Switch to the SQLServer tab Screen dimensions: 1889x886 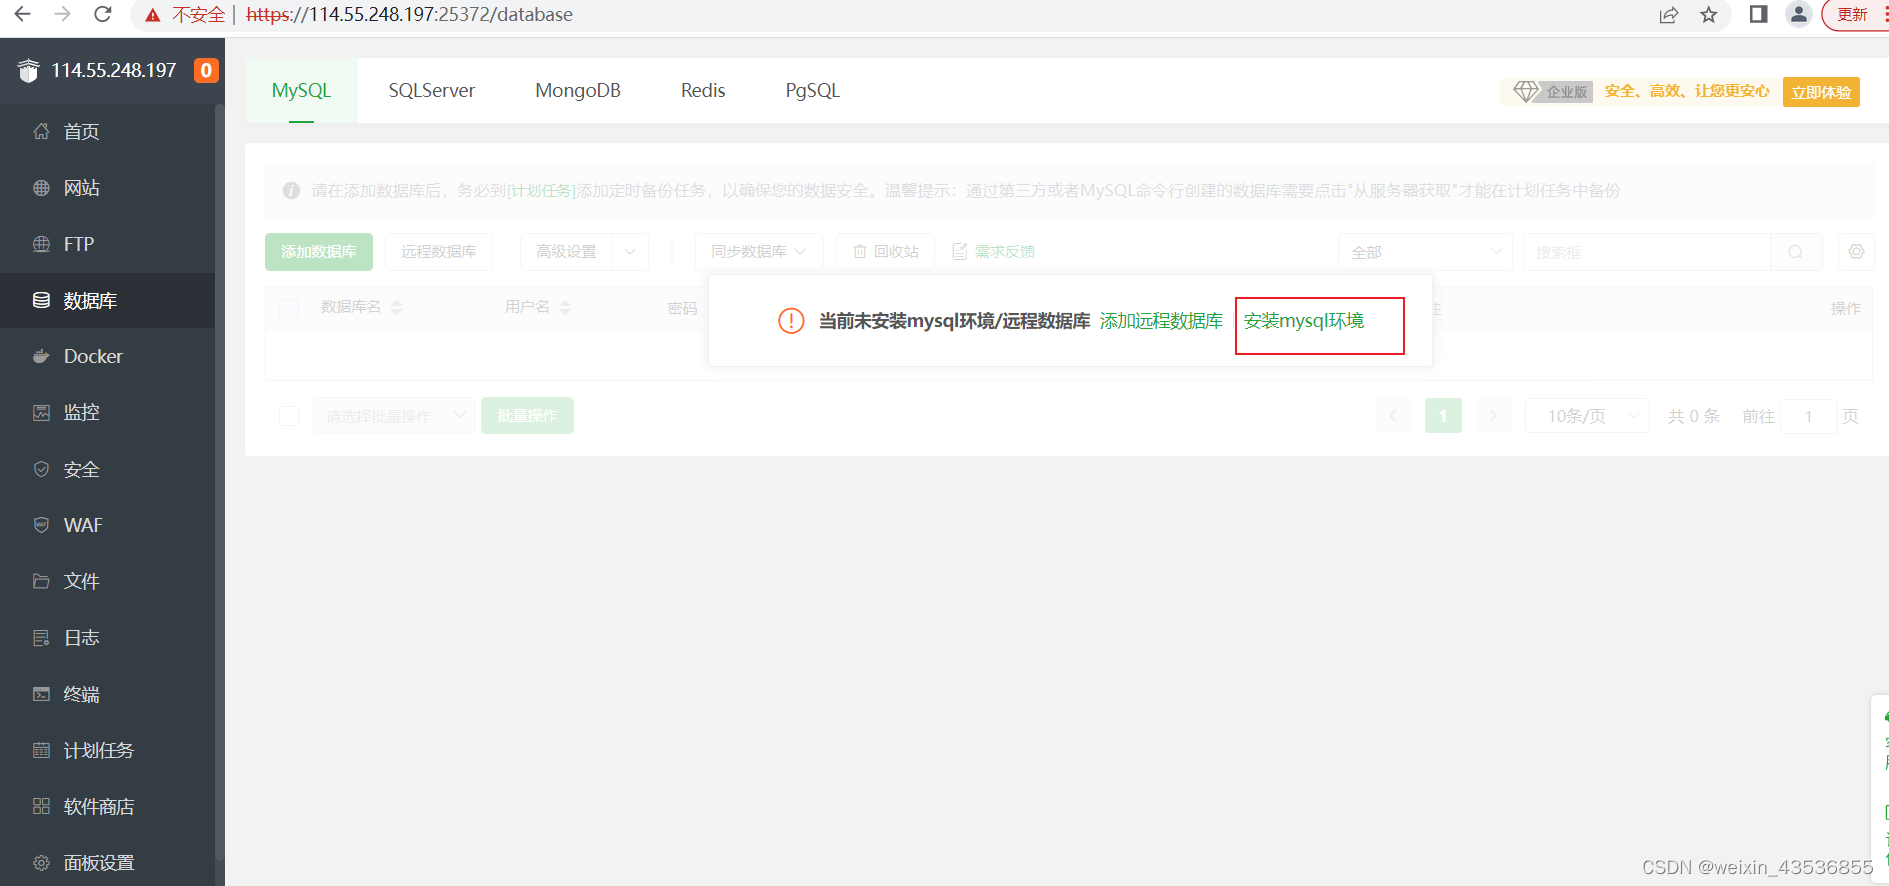[x=432, y=90]
